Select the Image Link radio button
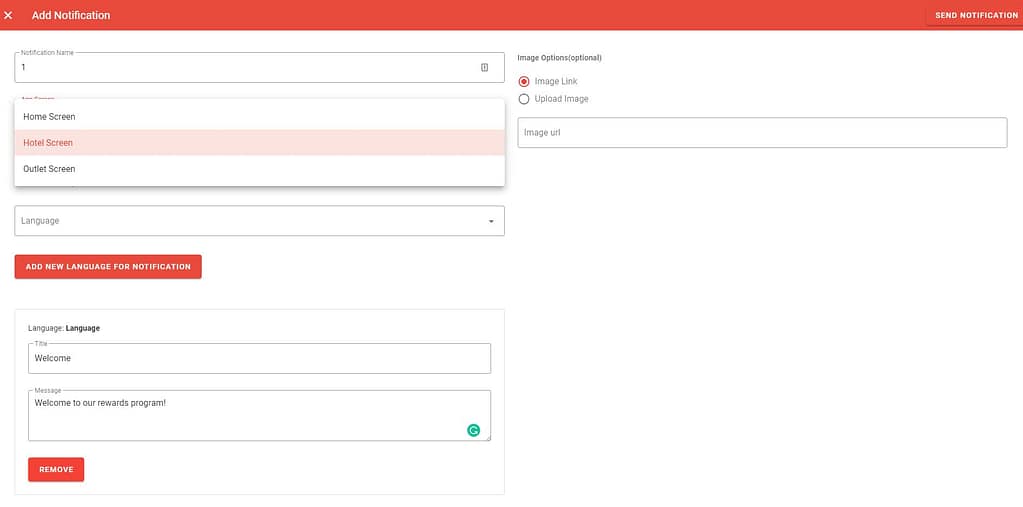The width and height of the screenshot is (1023, 507). tap(524, 81)
